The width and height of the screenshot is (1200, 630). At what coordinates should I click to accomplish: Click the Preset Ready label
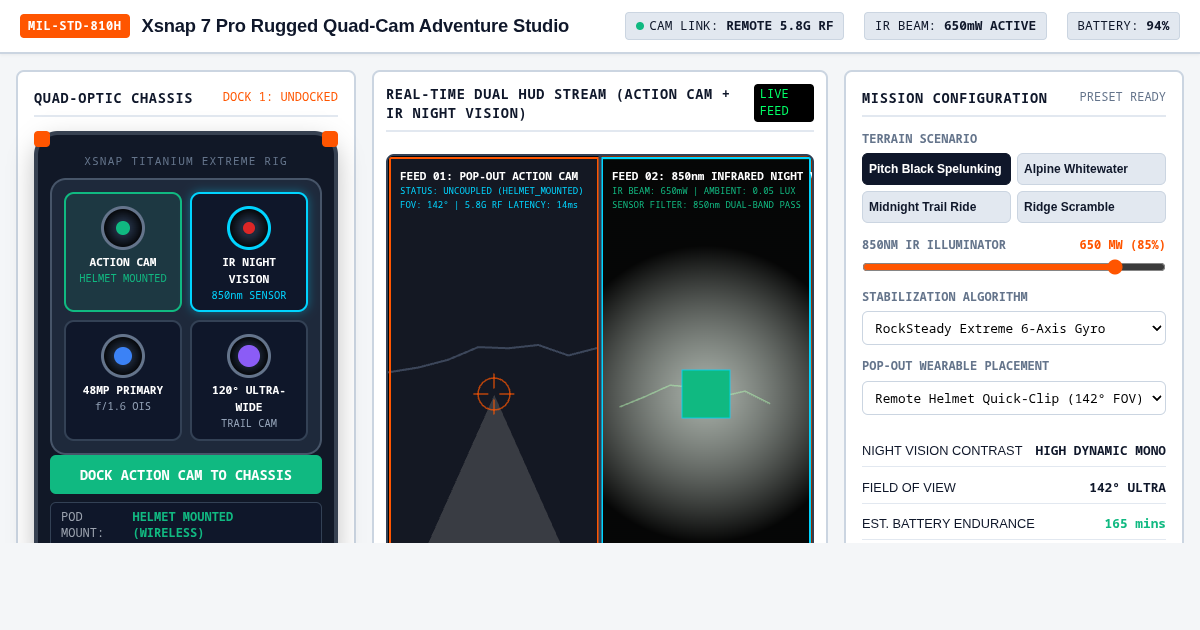tap(1123, 97)
